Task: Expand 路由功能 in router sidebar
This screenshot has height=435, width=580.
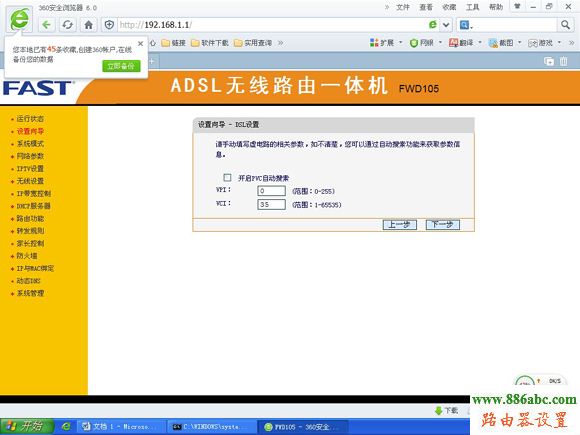Action: 30,219
